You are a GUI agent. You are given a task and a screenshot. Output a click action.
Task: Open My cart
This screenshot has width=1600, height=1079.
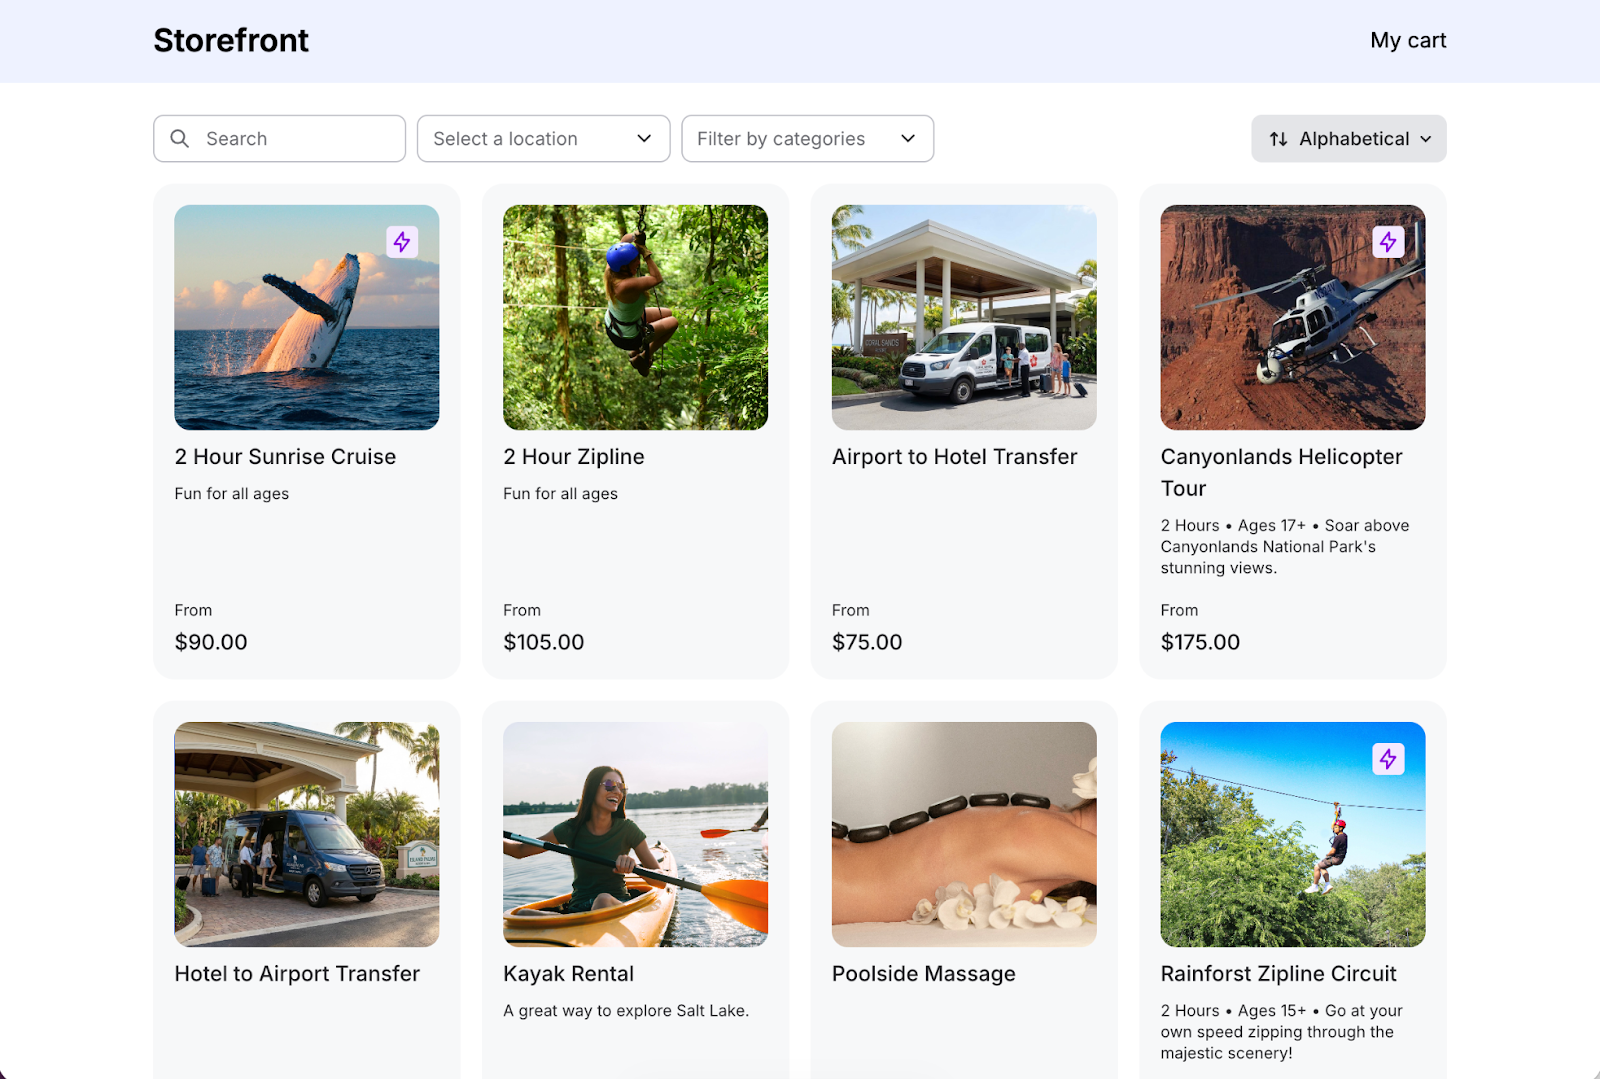coord(1407,41)
